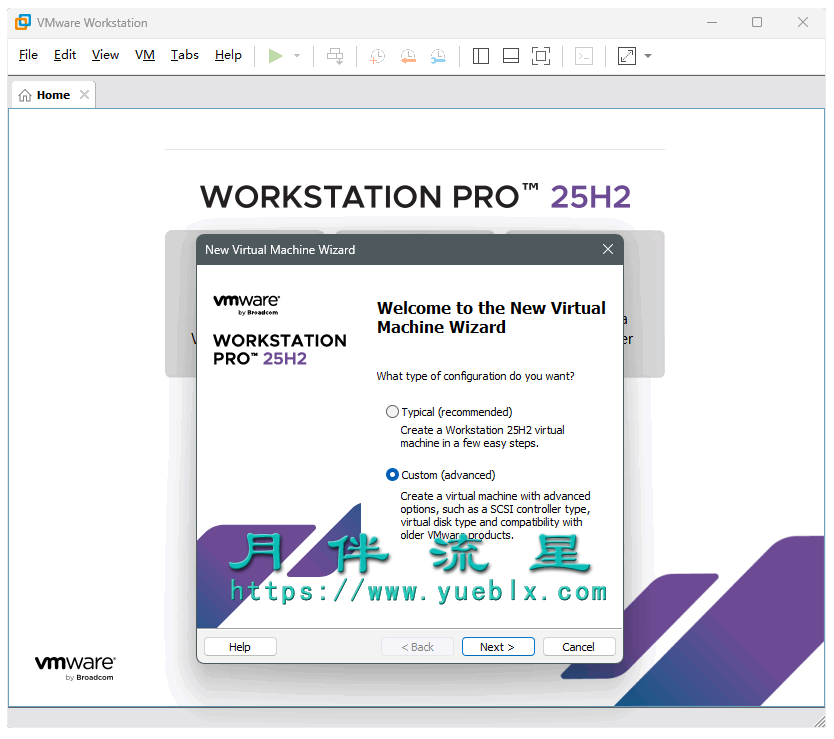Open the View menu
834x739 pixels.
[105, 55]
